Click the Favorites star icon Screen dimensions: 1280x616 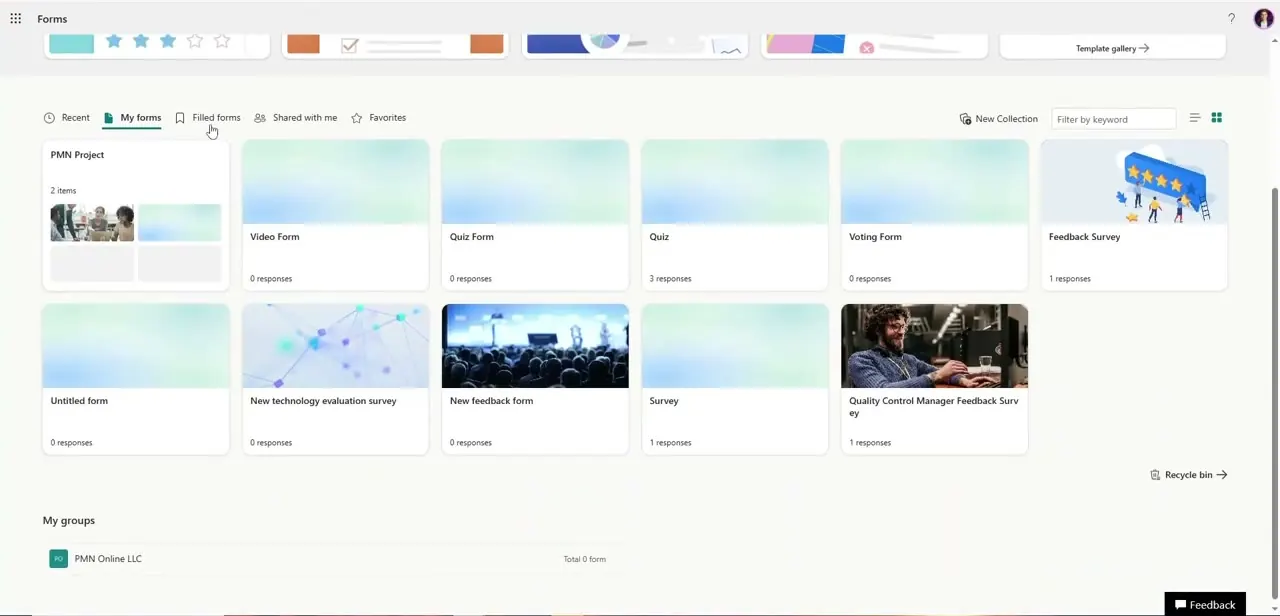pos(357,118)
